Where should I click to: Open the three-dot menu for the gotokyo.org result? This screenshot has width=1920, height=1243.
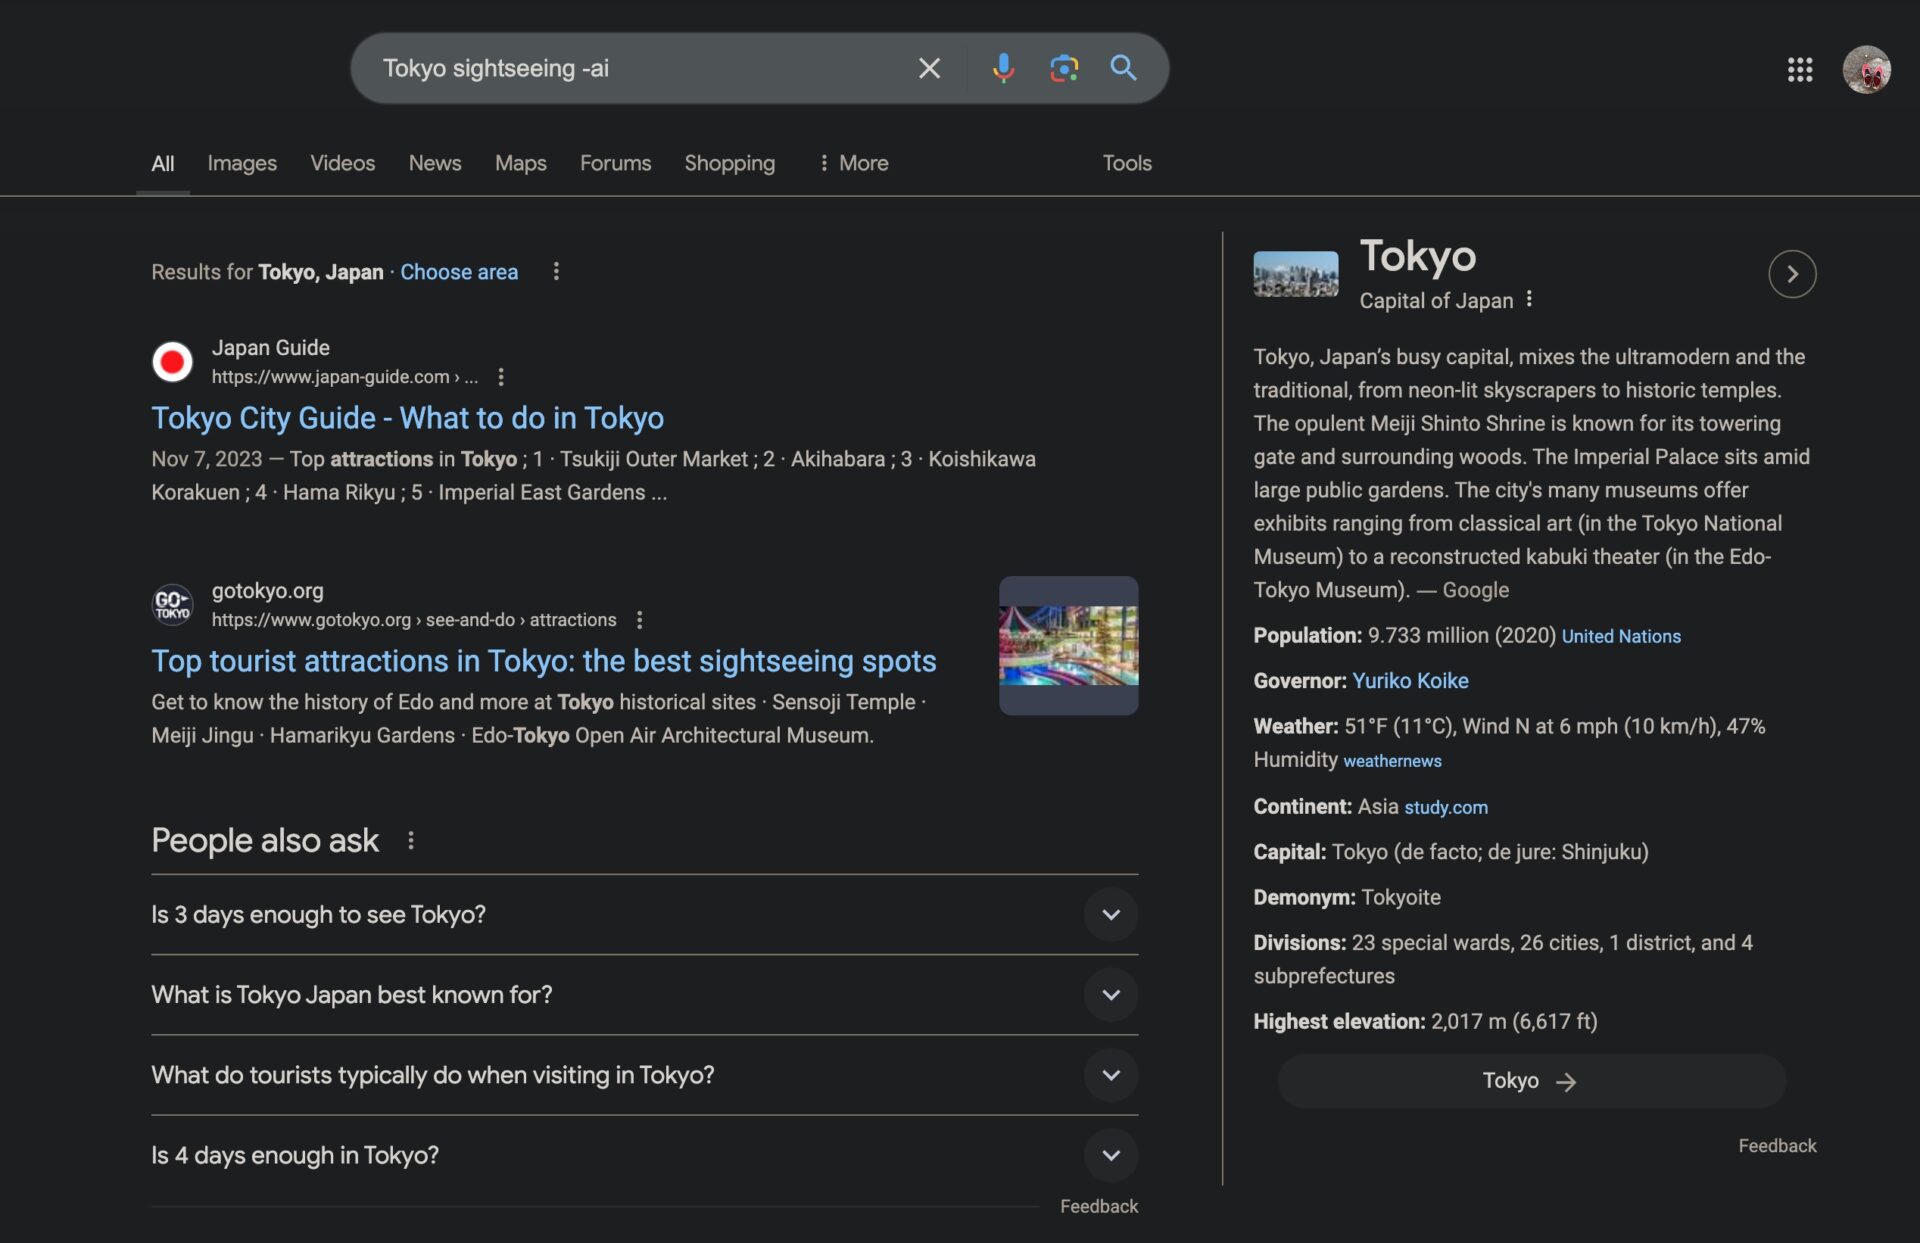pyautogui.click(x=639, y=620)
